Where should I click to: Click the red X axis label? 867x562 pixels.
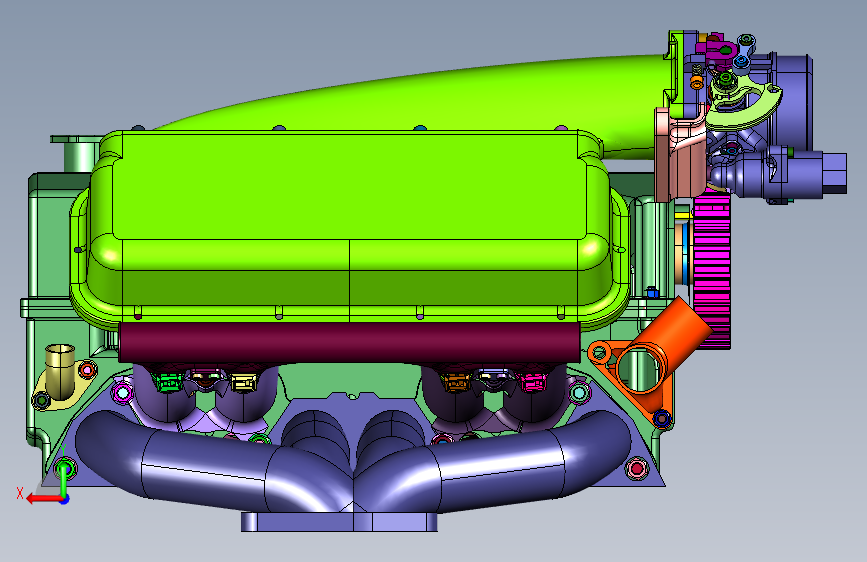click(x=20, y=493)
